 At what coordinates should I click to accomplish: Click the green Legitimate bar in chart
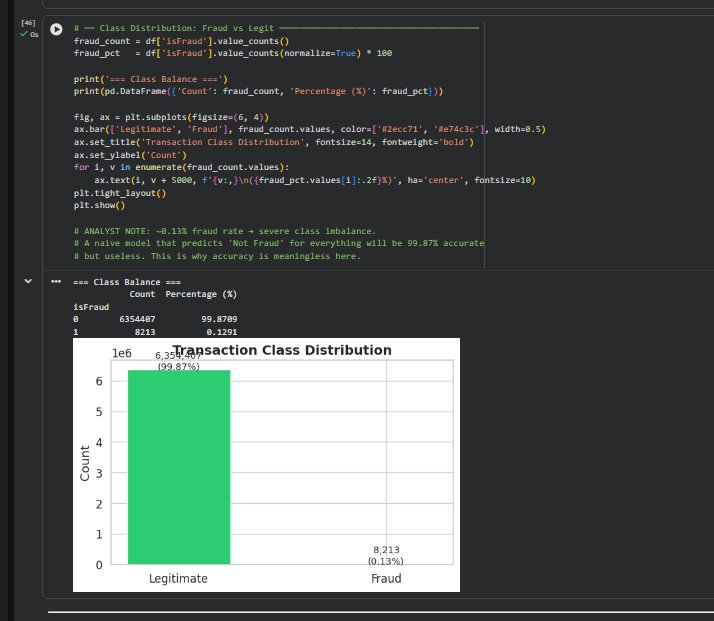(179, 467)
